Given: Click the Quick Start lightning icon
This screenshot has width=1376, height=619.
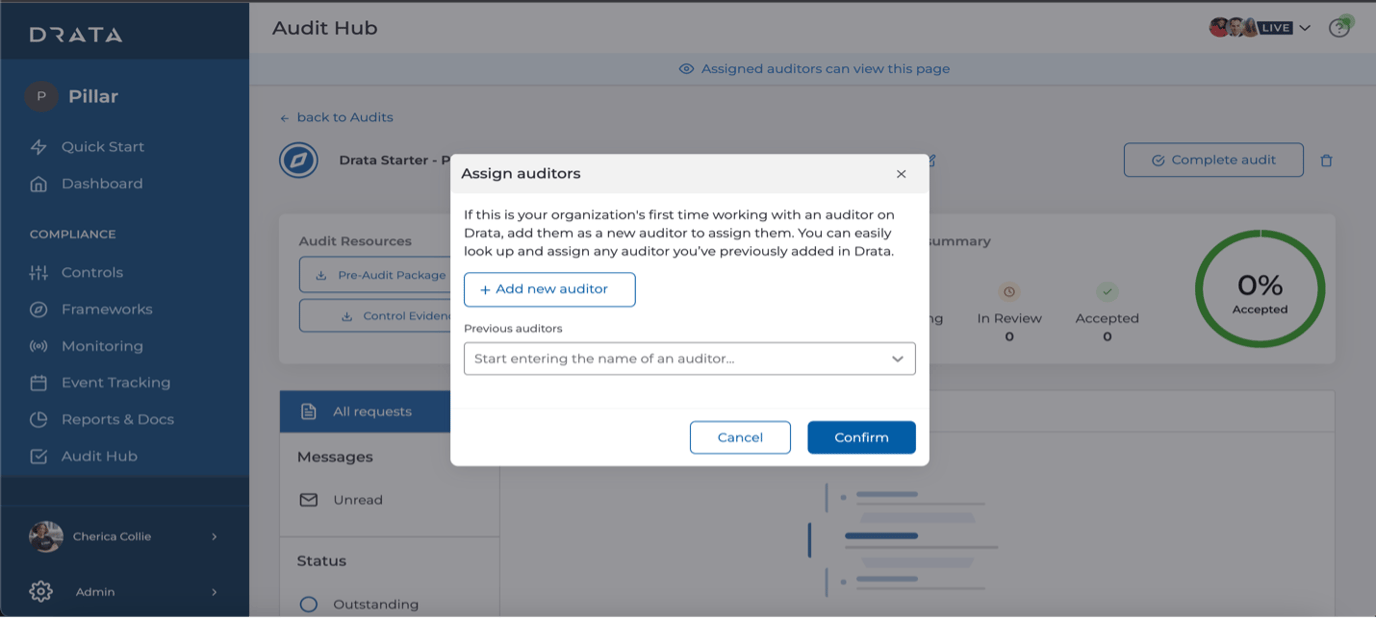Looking at the screenshot, I should click(x=39, y=147).
